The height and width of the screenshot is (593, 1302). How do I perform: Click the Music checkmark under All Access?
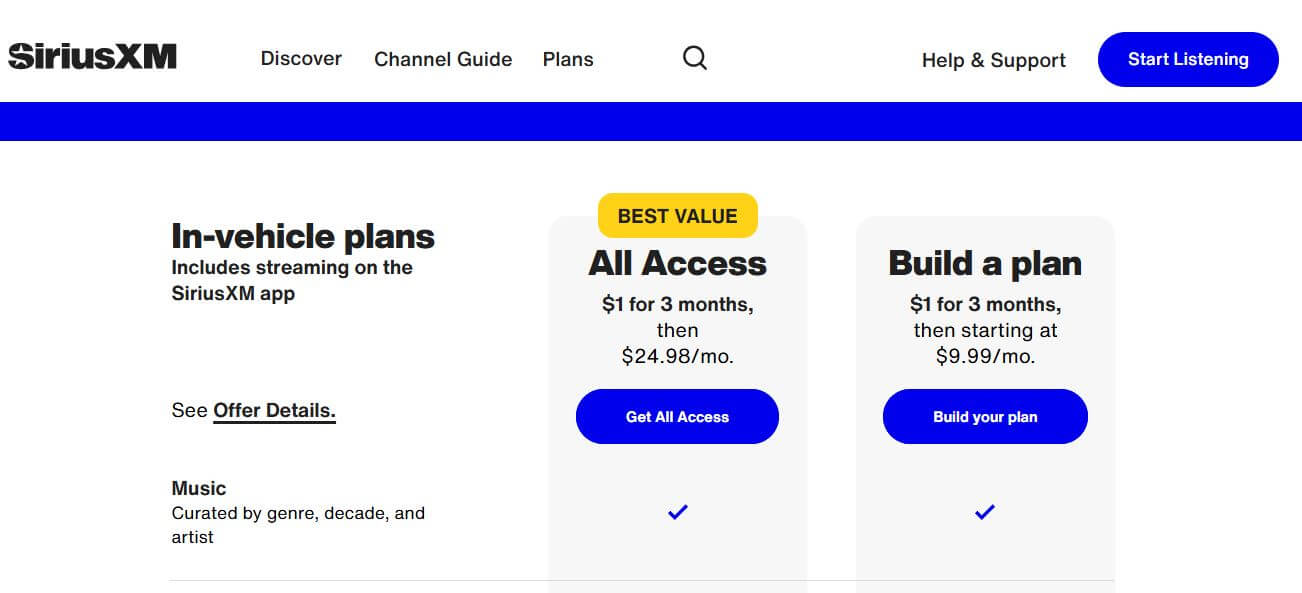[677, 511]
